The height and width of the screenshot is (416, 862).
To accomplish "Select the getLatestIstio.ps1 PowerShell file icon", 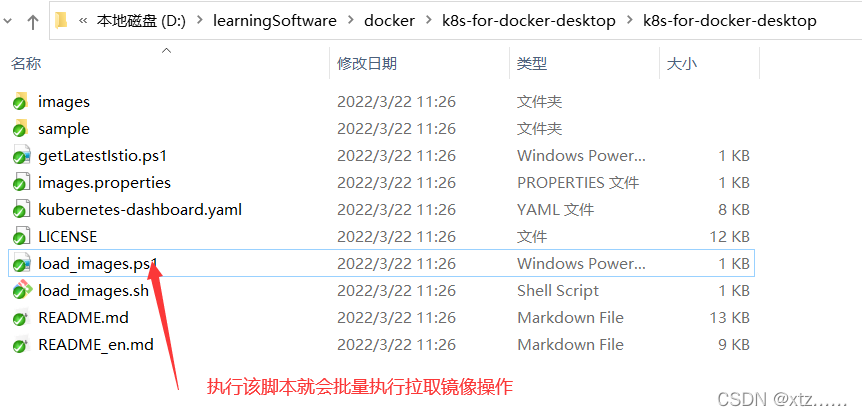I will 21,156.
